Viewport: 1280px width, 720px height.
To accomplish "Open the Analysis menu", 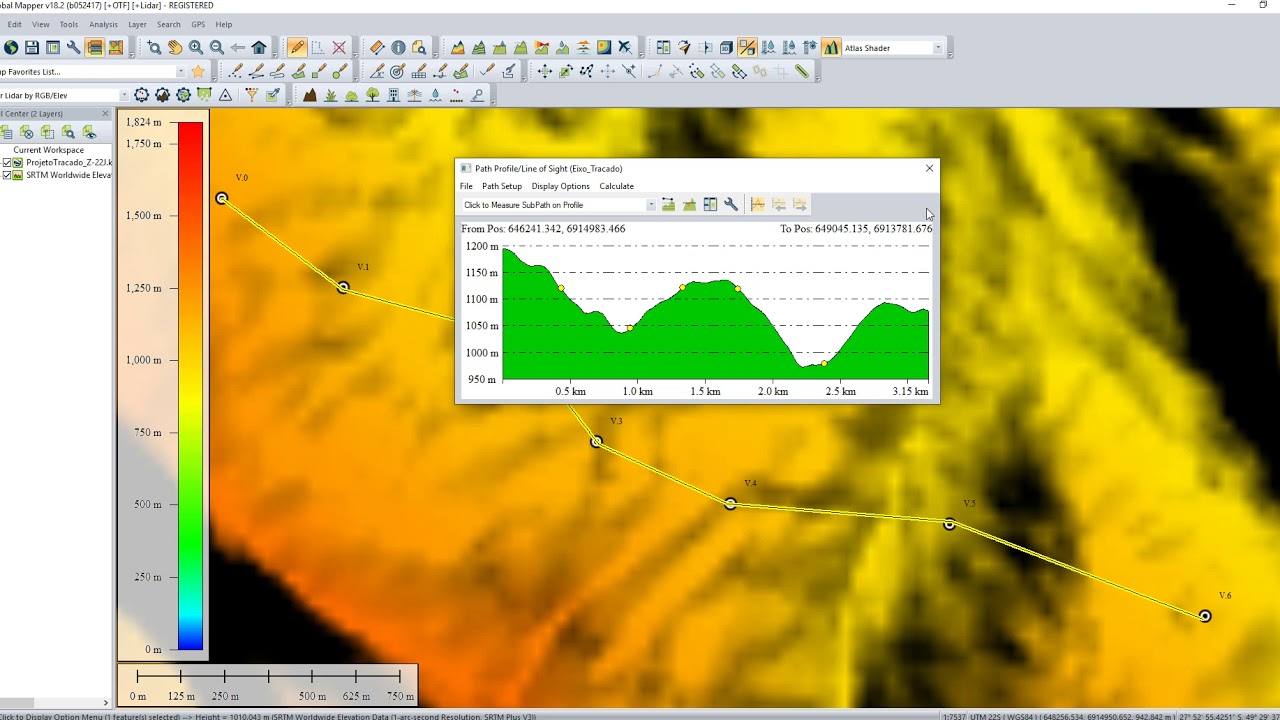I will (103, 24).
